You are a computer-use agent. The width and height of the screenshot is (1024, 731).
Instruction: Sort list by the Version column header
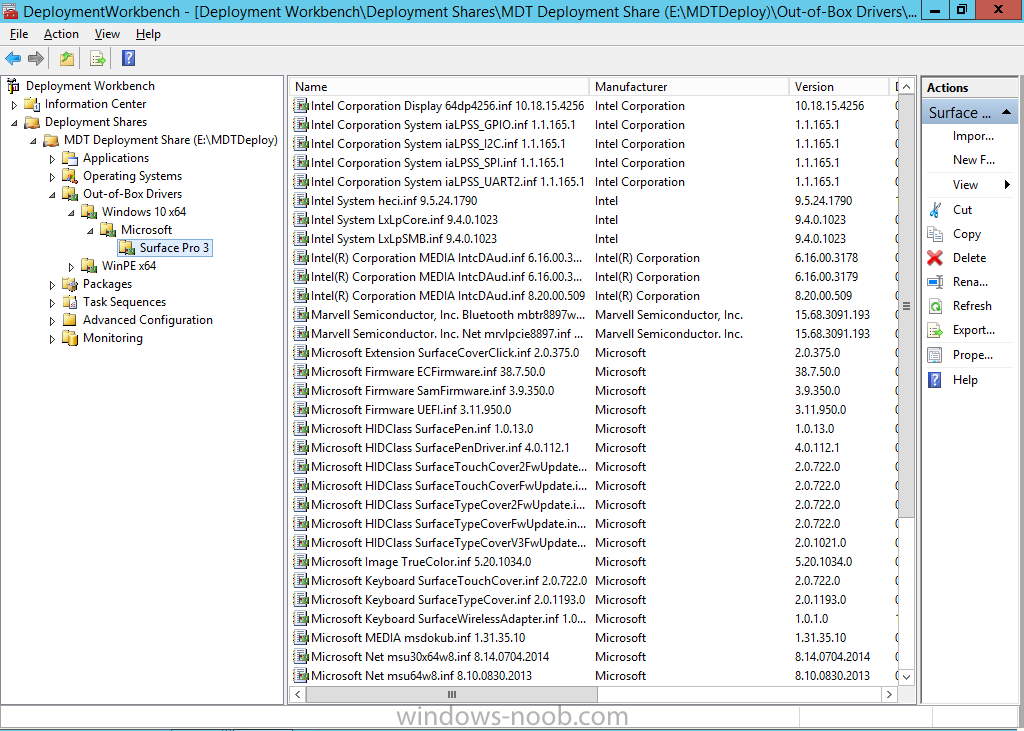(839, 86)
